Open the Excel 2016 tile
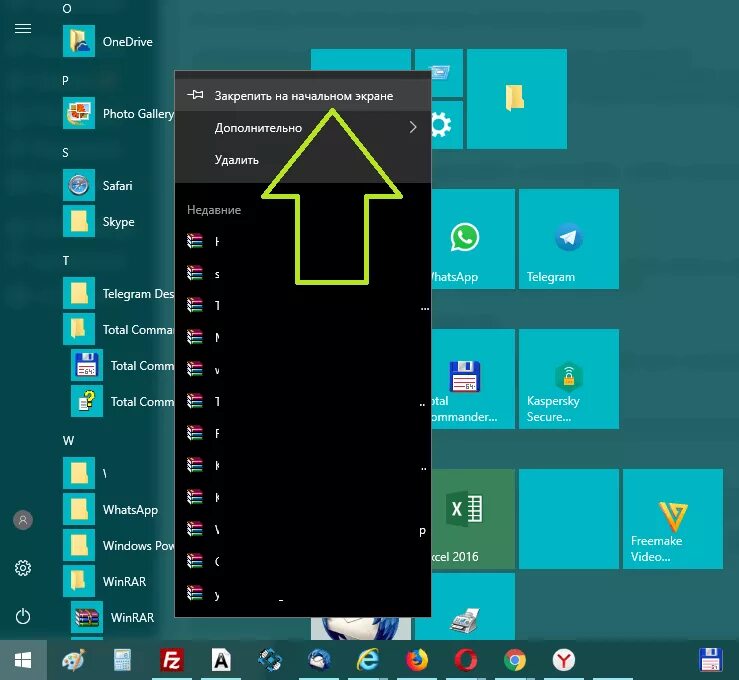The height and width of the screenshot is (680, 739). (x=473, y=519)
